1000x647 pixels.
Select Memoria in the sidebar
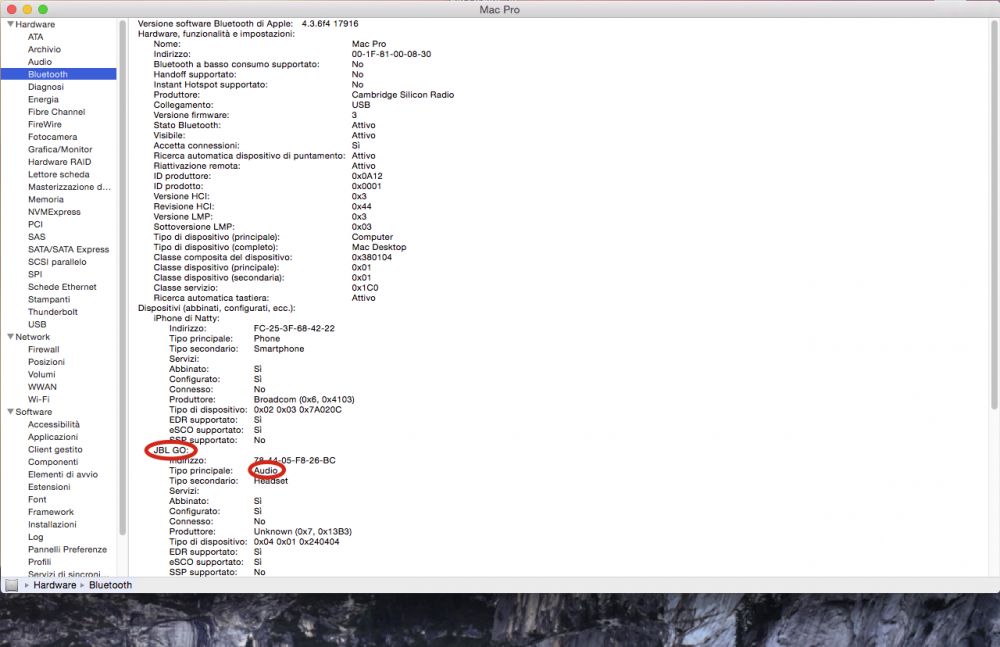click(x=45, y=200)
